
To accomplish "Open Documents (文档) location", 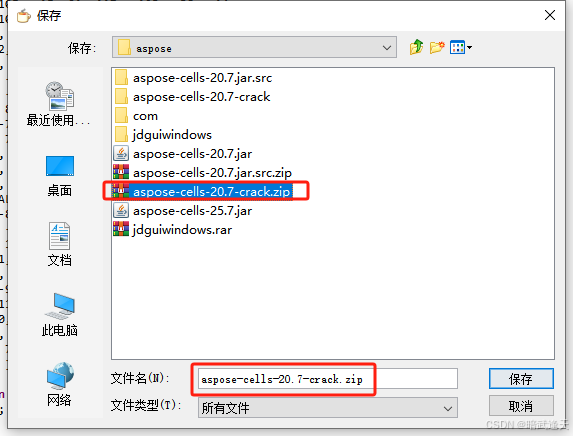I will (x=60, y=244).
